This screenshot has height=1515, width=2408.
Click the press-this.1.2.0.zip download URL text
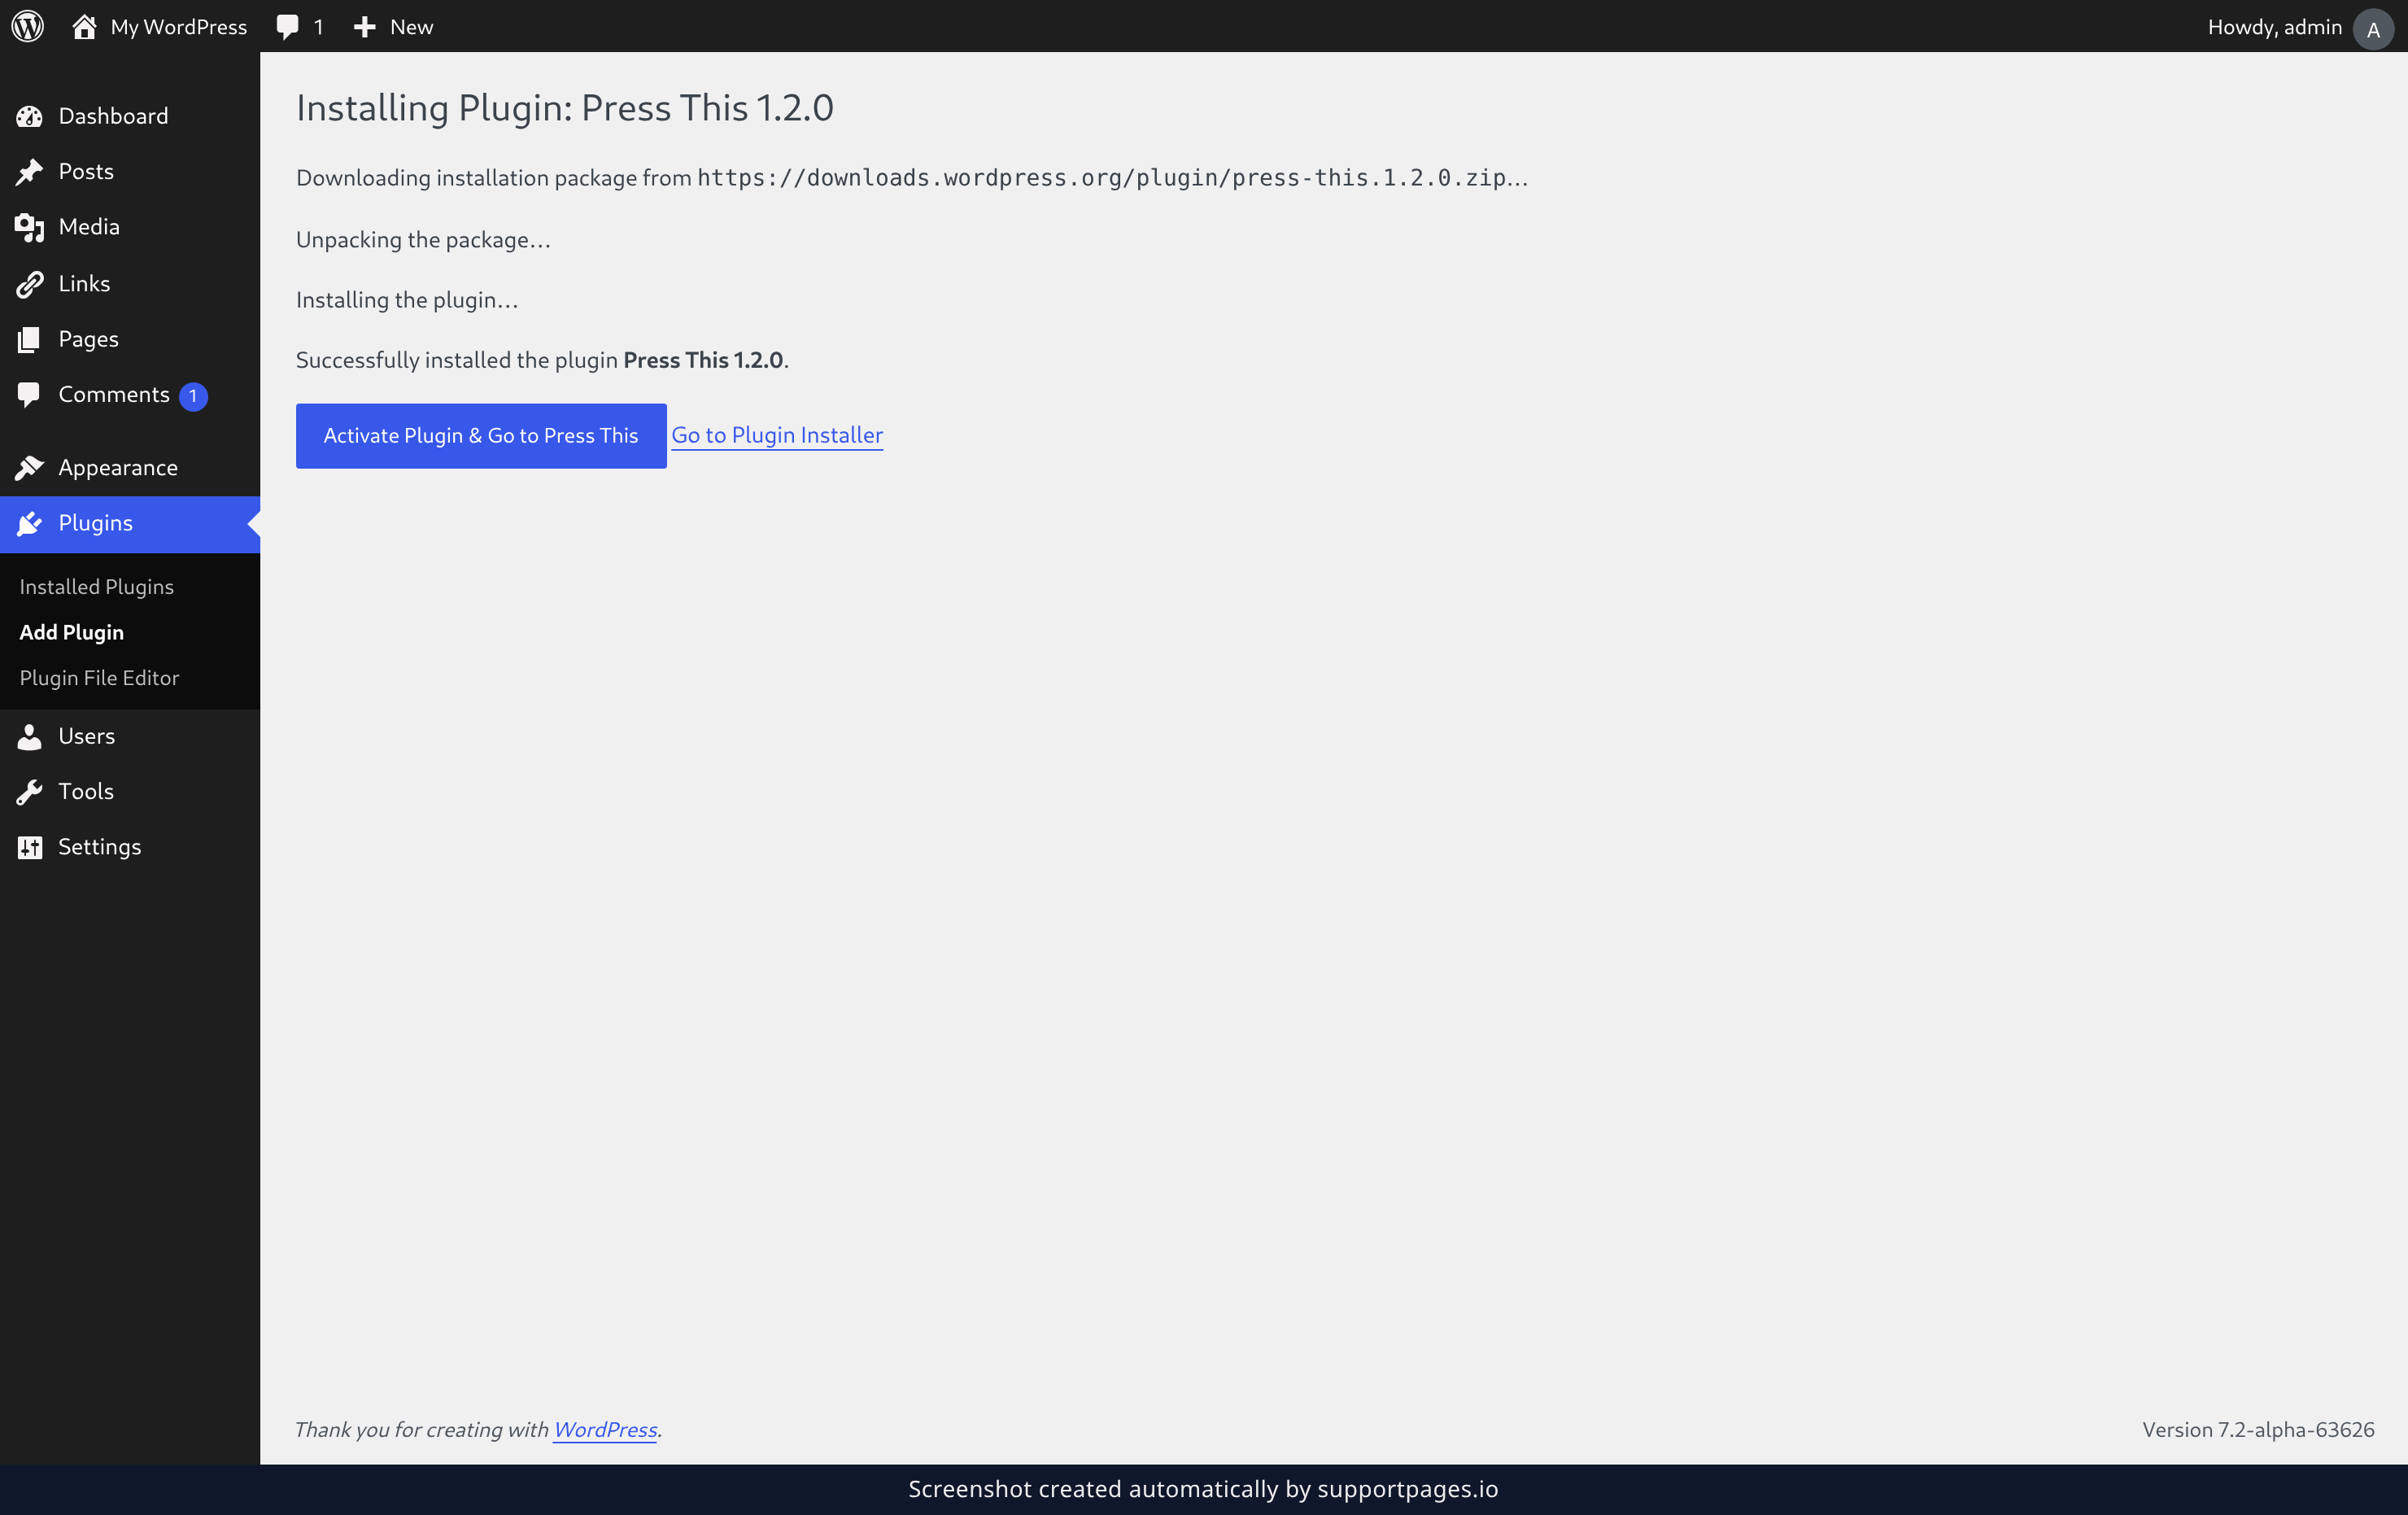[1102, 178]
